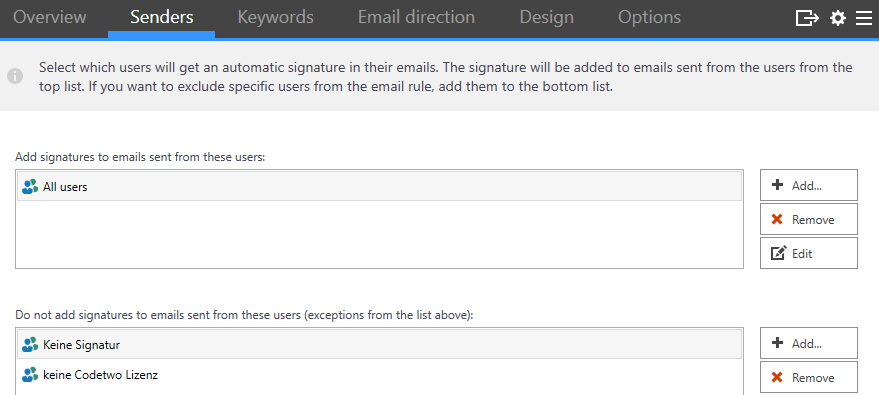Viewport: 879px width, 395px height.
Task: Select the All users list entry
Action: [x=380, y=187]
